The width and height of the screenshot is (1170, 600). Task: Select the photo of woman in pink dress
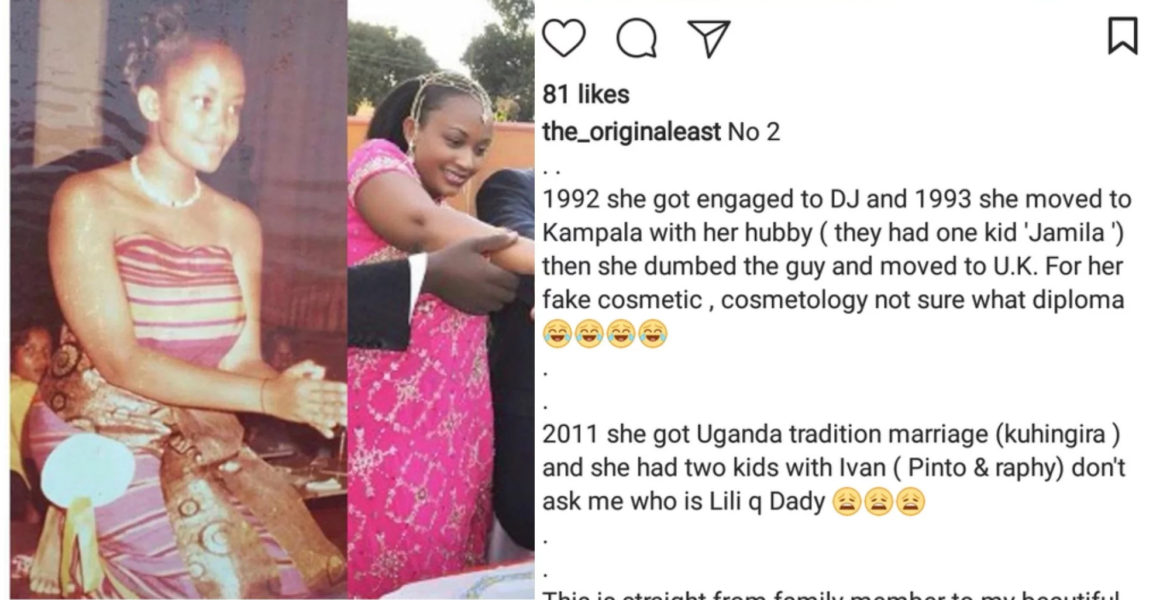point(441,300)
